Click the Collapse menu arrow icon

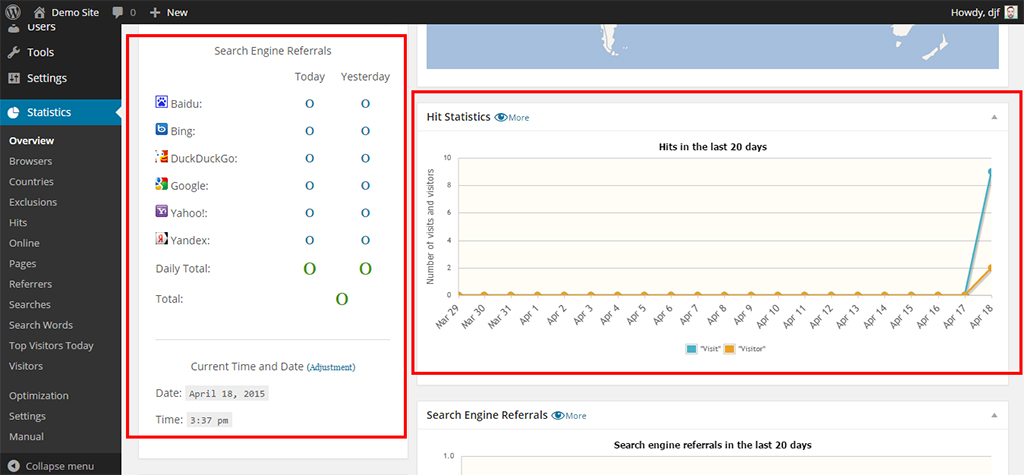pyautogui.click(x=14, y=467)
